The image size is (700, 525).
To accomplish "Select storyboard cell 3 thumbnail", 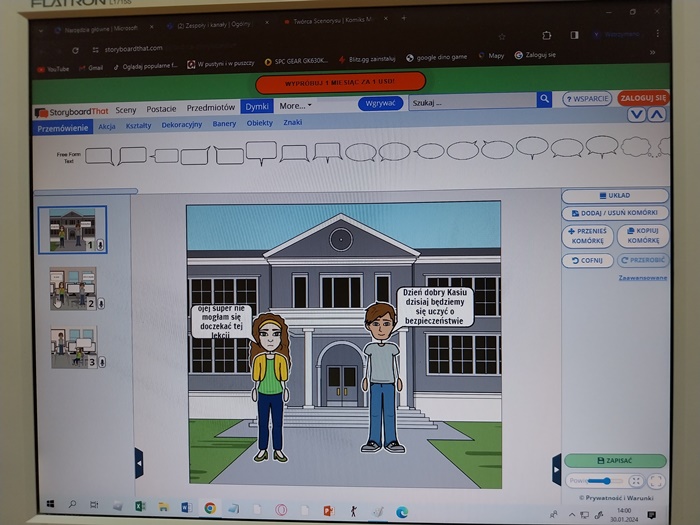I will 74,347.
